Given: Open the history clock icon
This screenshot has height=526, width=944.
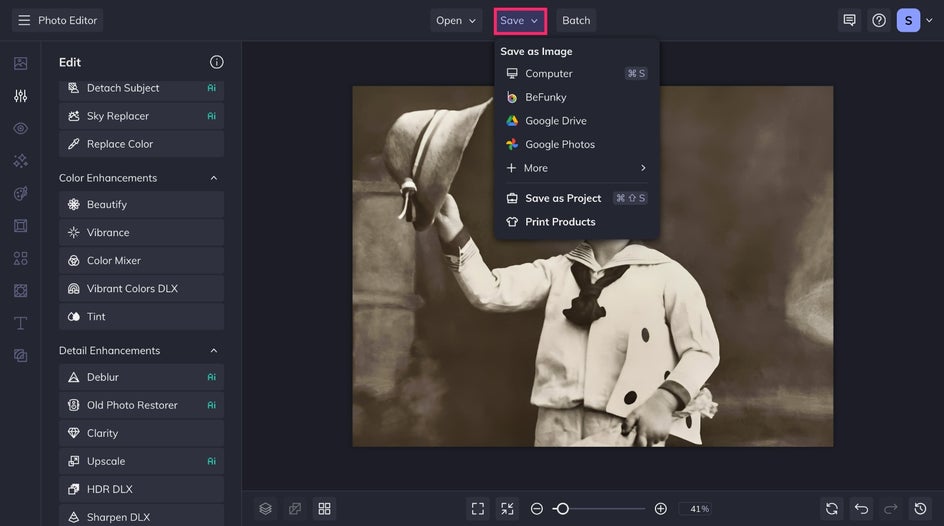Looking at the screenshot, I should 921,509.
